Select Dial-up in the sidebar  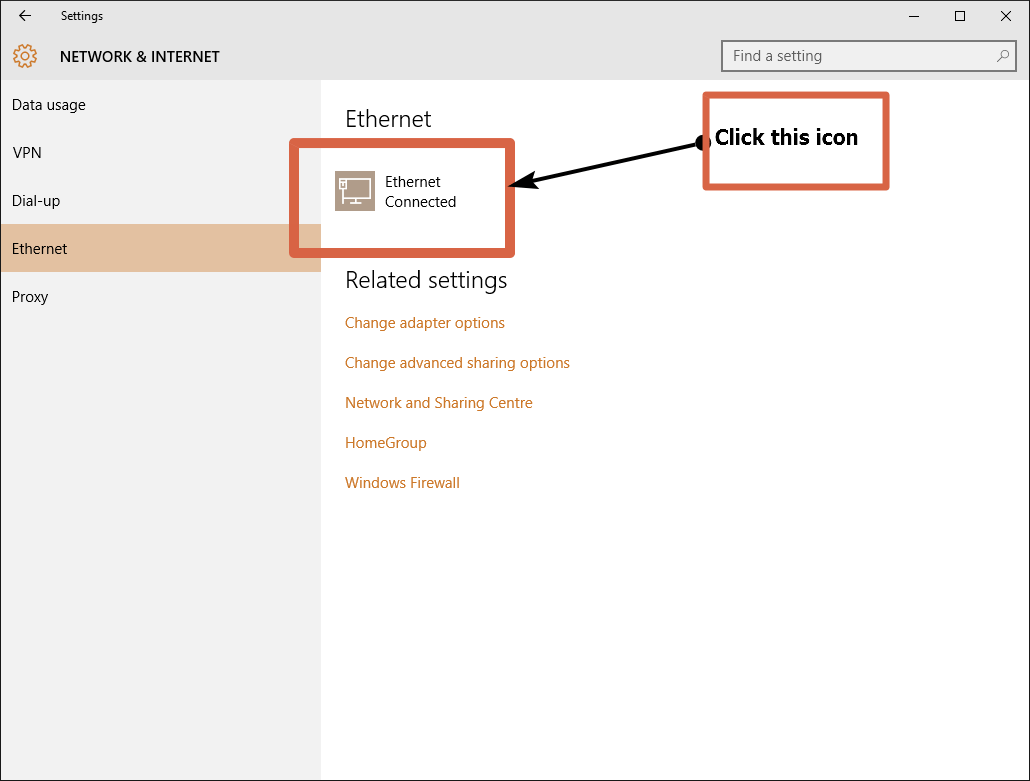pyautogui.click(x=161, y=201)
